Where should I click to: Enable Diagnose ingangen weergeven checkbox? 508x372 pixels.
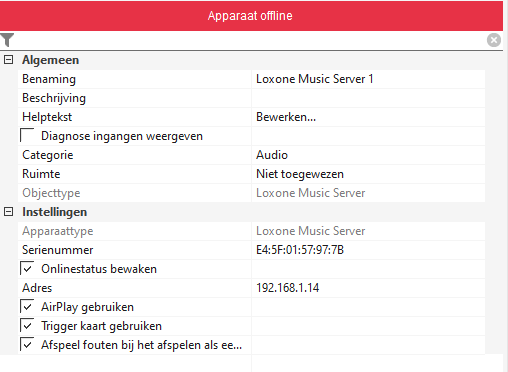(27, 136)
